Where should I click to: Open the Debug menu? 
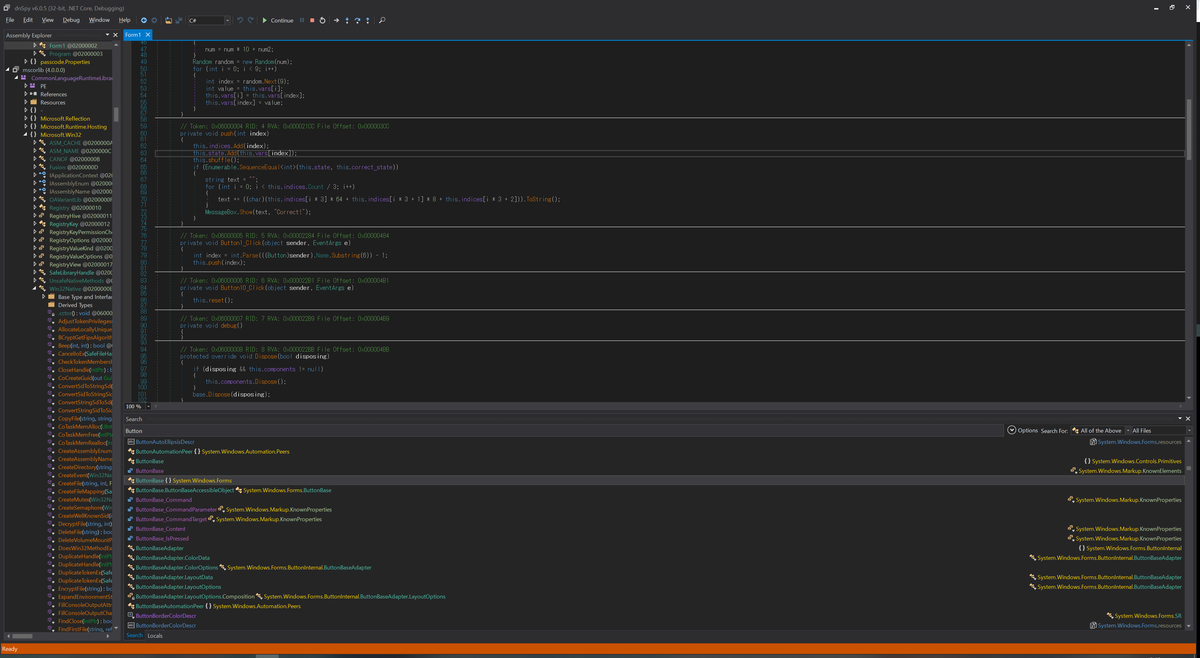click(x=71, y=20)
